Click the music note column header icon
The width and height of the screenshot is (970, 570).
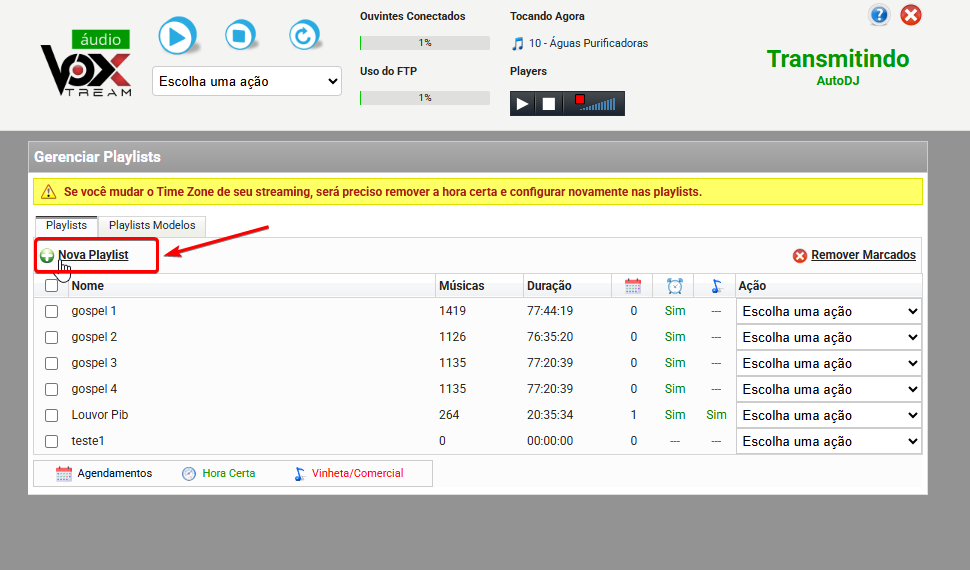click(x=716, y=286)
